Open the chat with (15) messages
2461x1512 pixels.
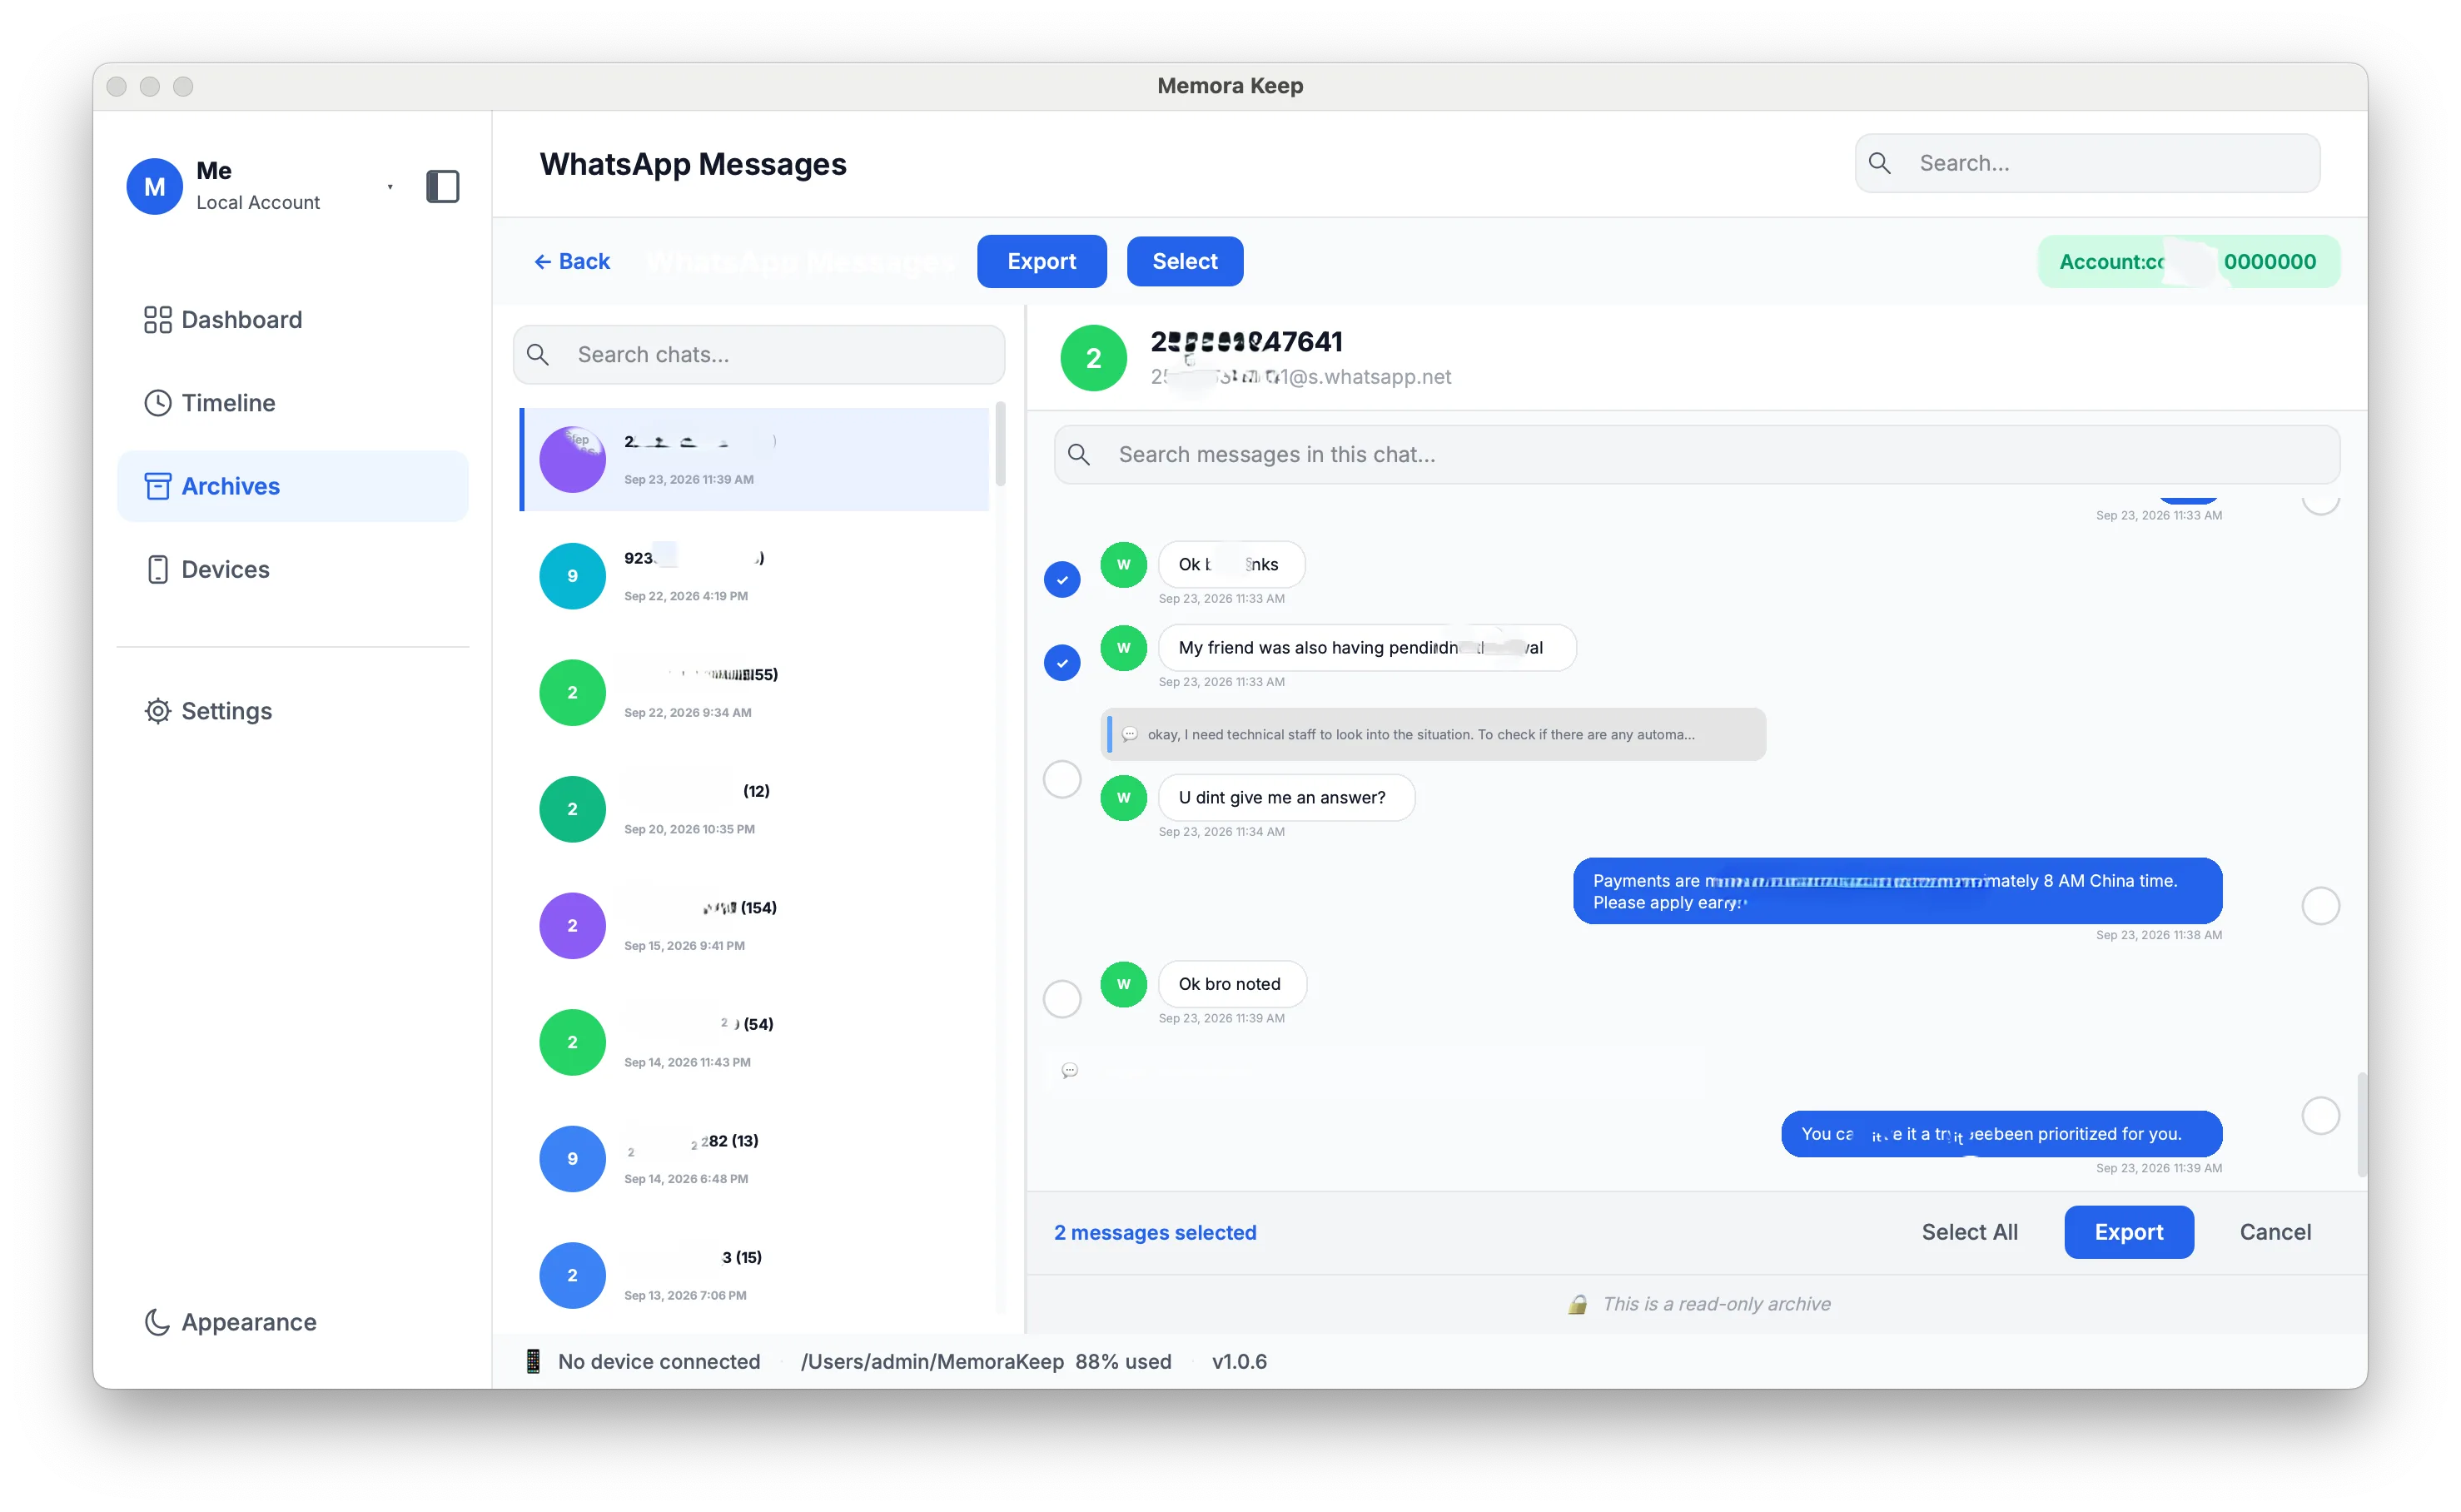click(756, 1275)
